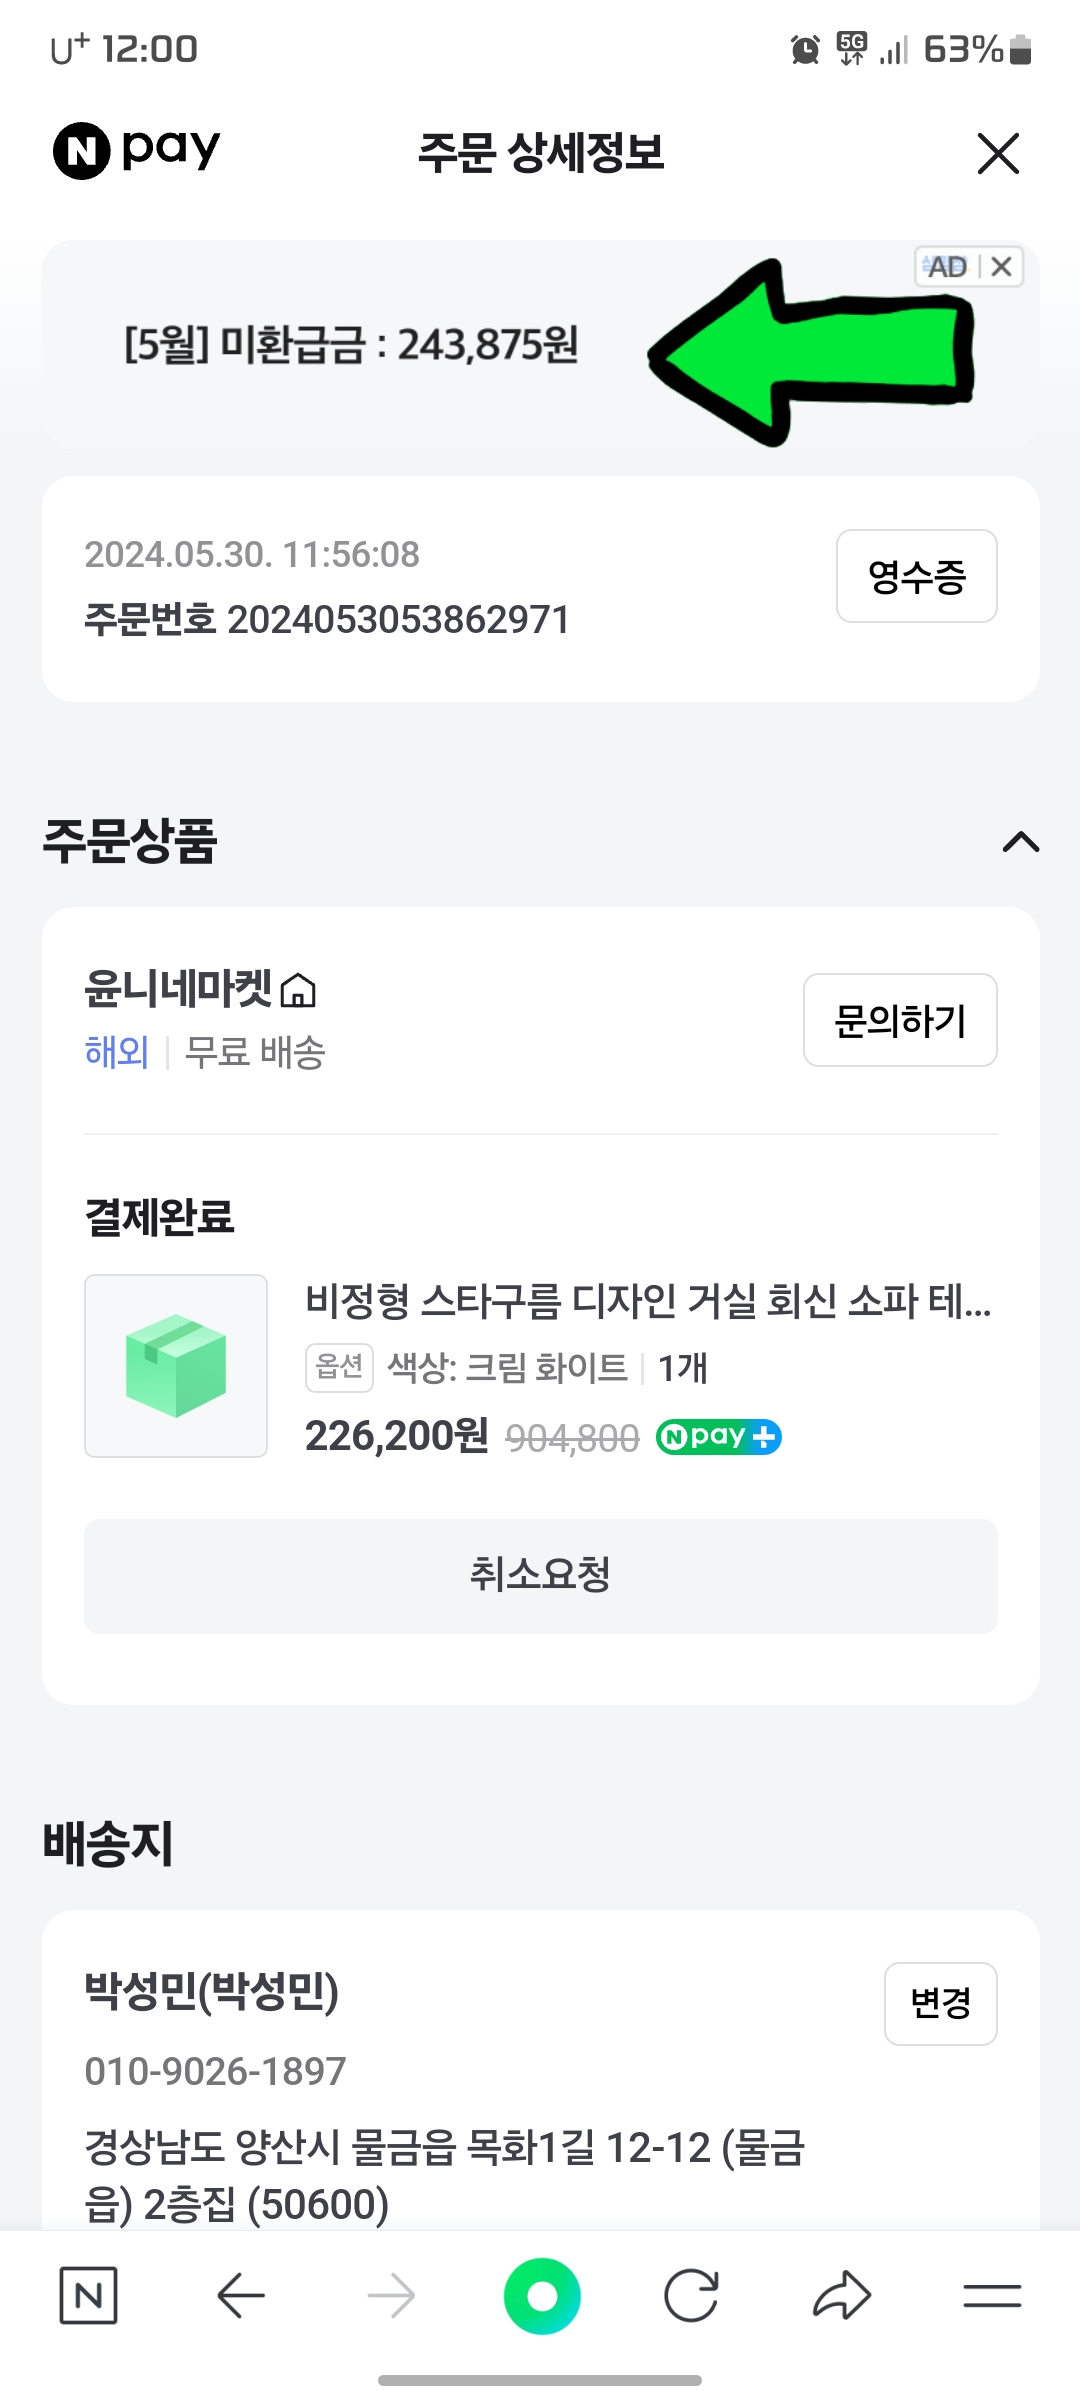The width and height of the screenshot is (1080, 2400).
Task: Close the order details page
Action: point(997,154)
